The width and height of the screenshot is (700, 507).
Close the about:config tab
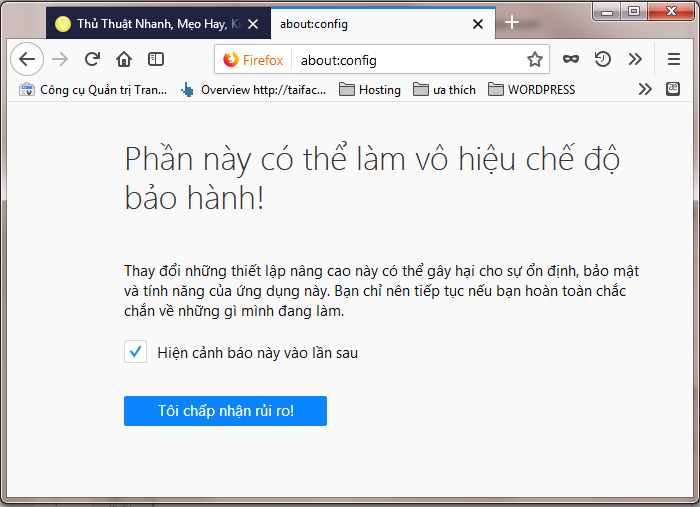[478, 24]
